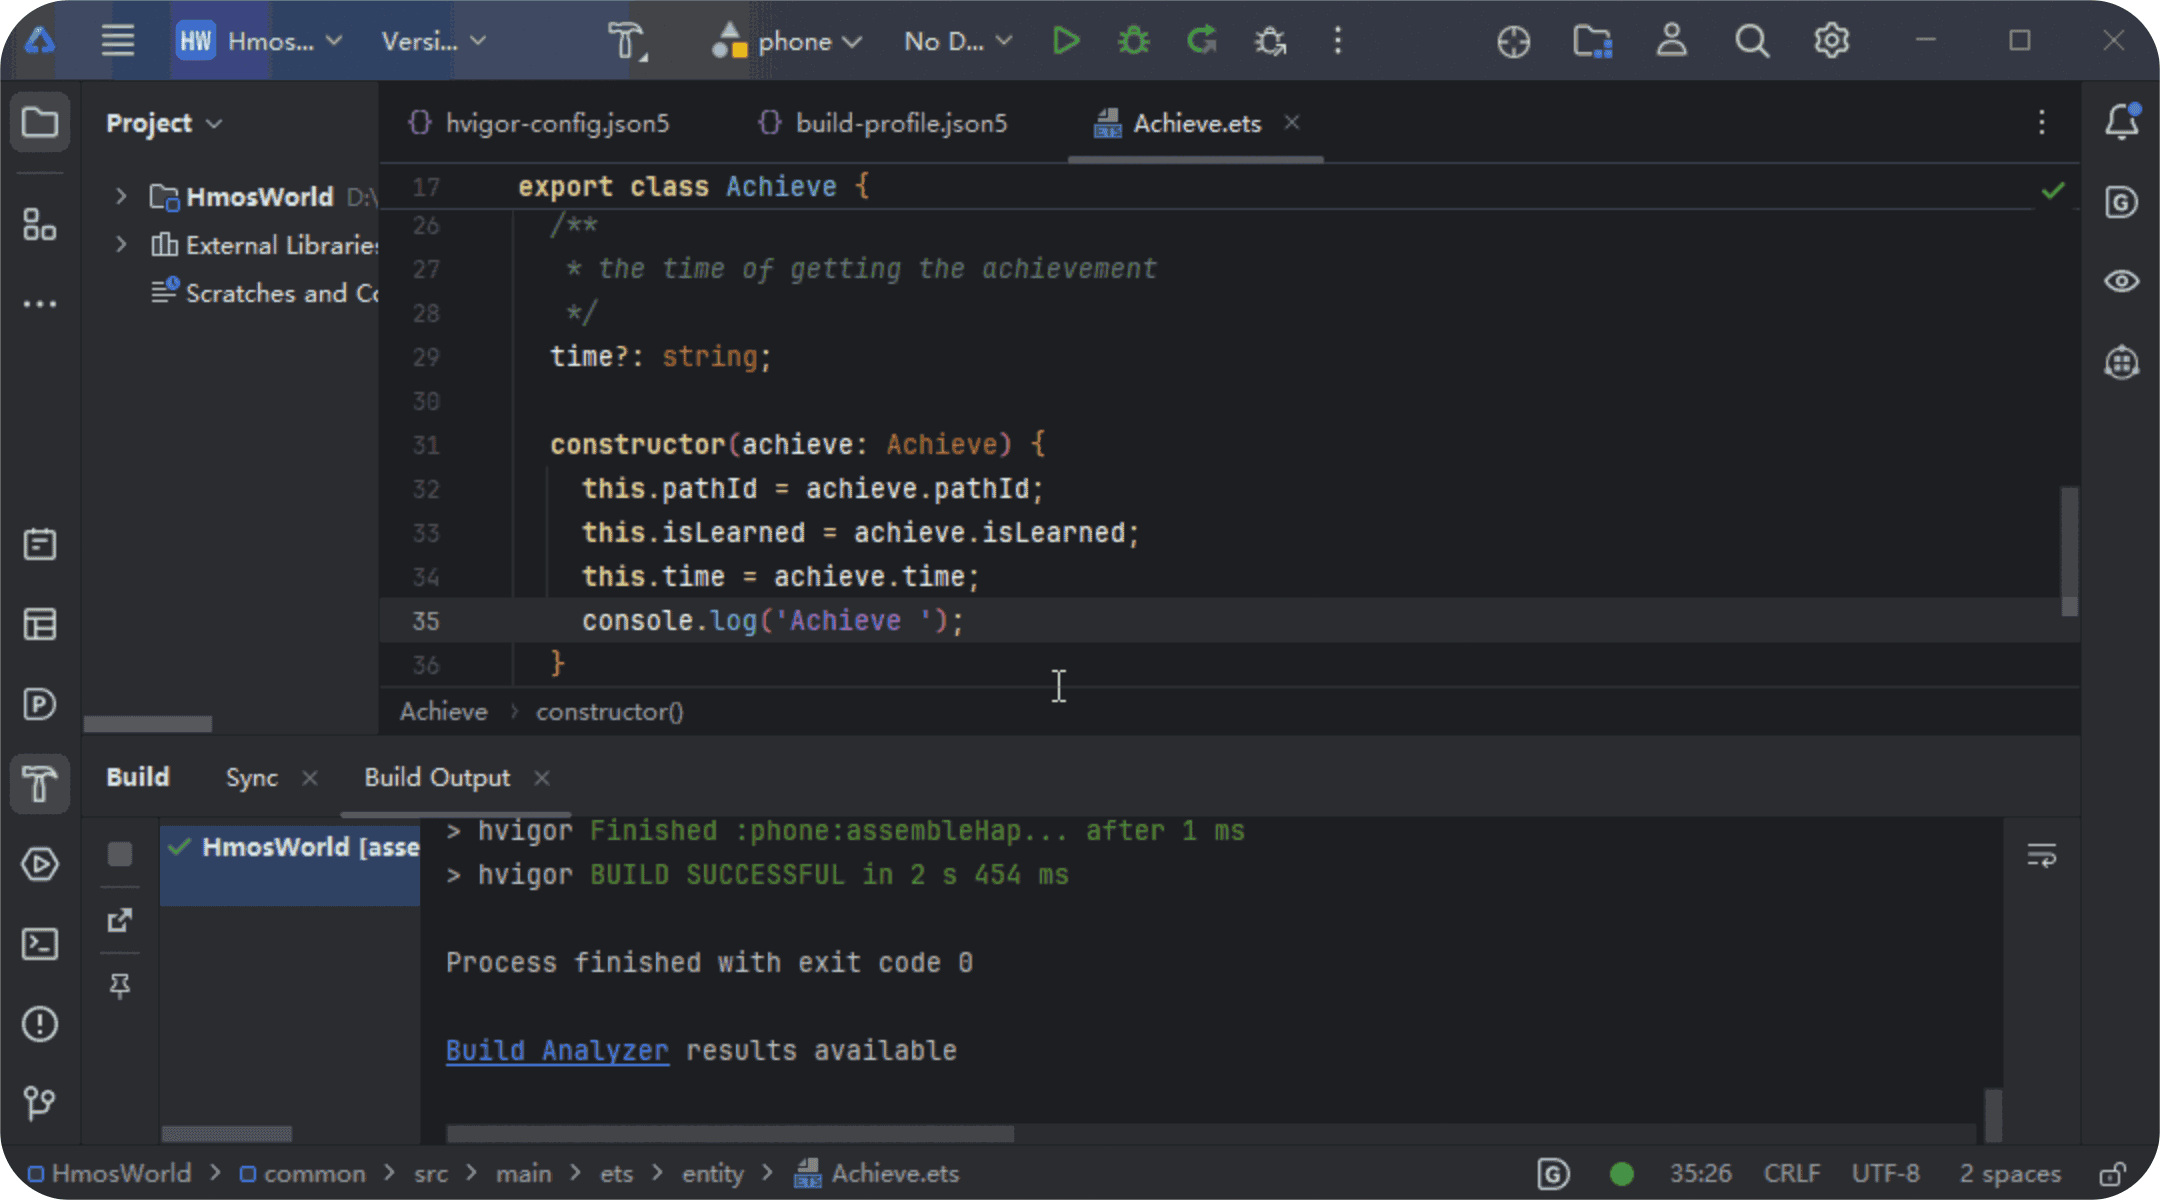Open the Version Control branch tool window
2160x1200 pixels.
[40, 1103]
